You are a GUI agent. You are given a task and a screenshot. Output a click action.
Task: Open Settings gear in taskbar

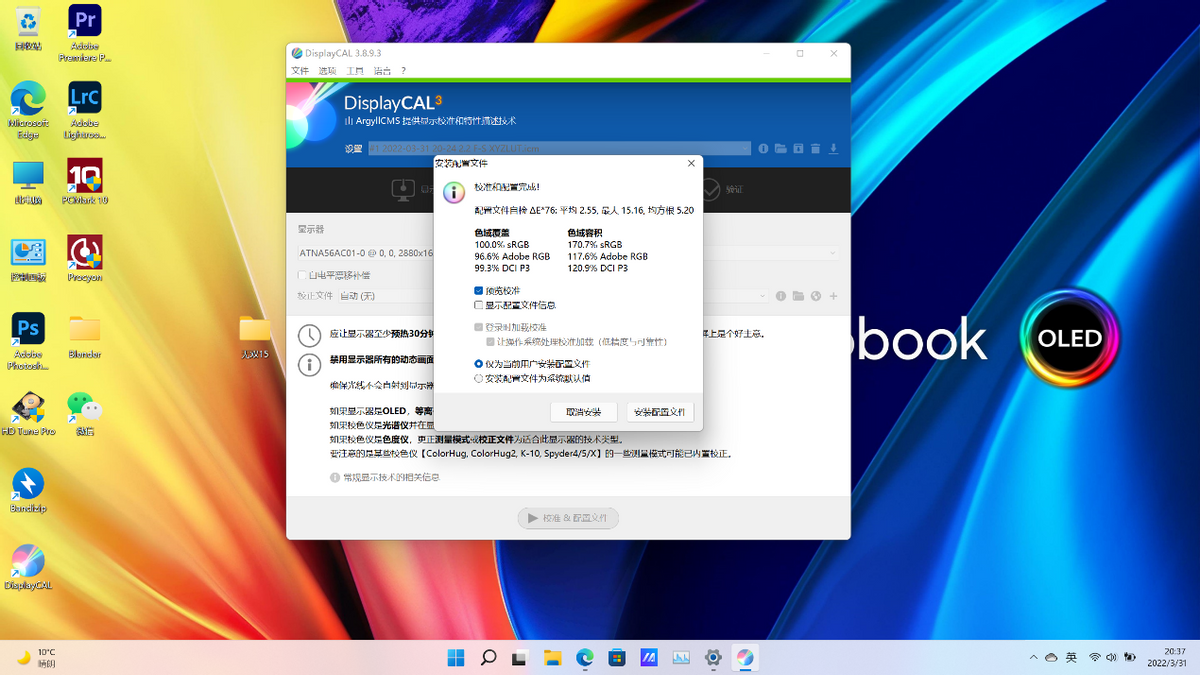click(x=713, y=657)
